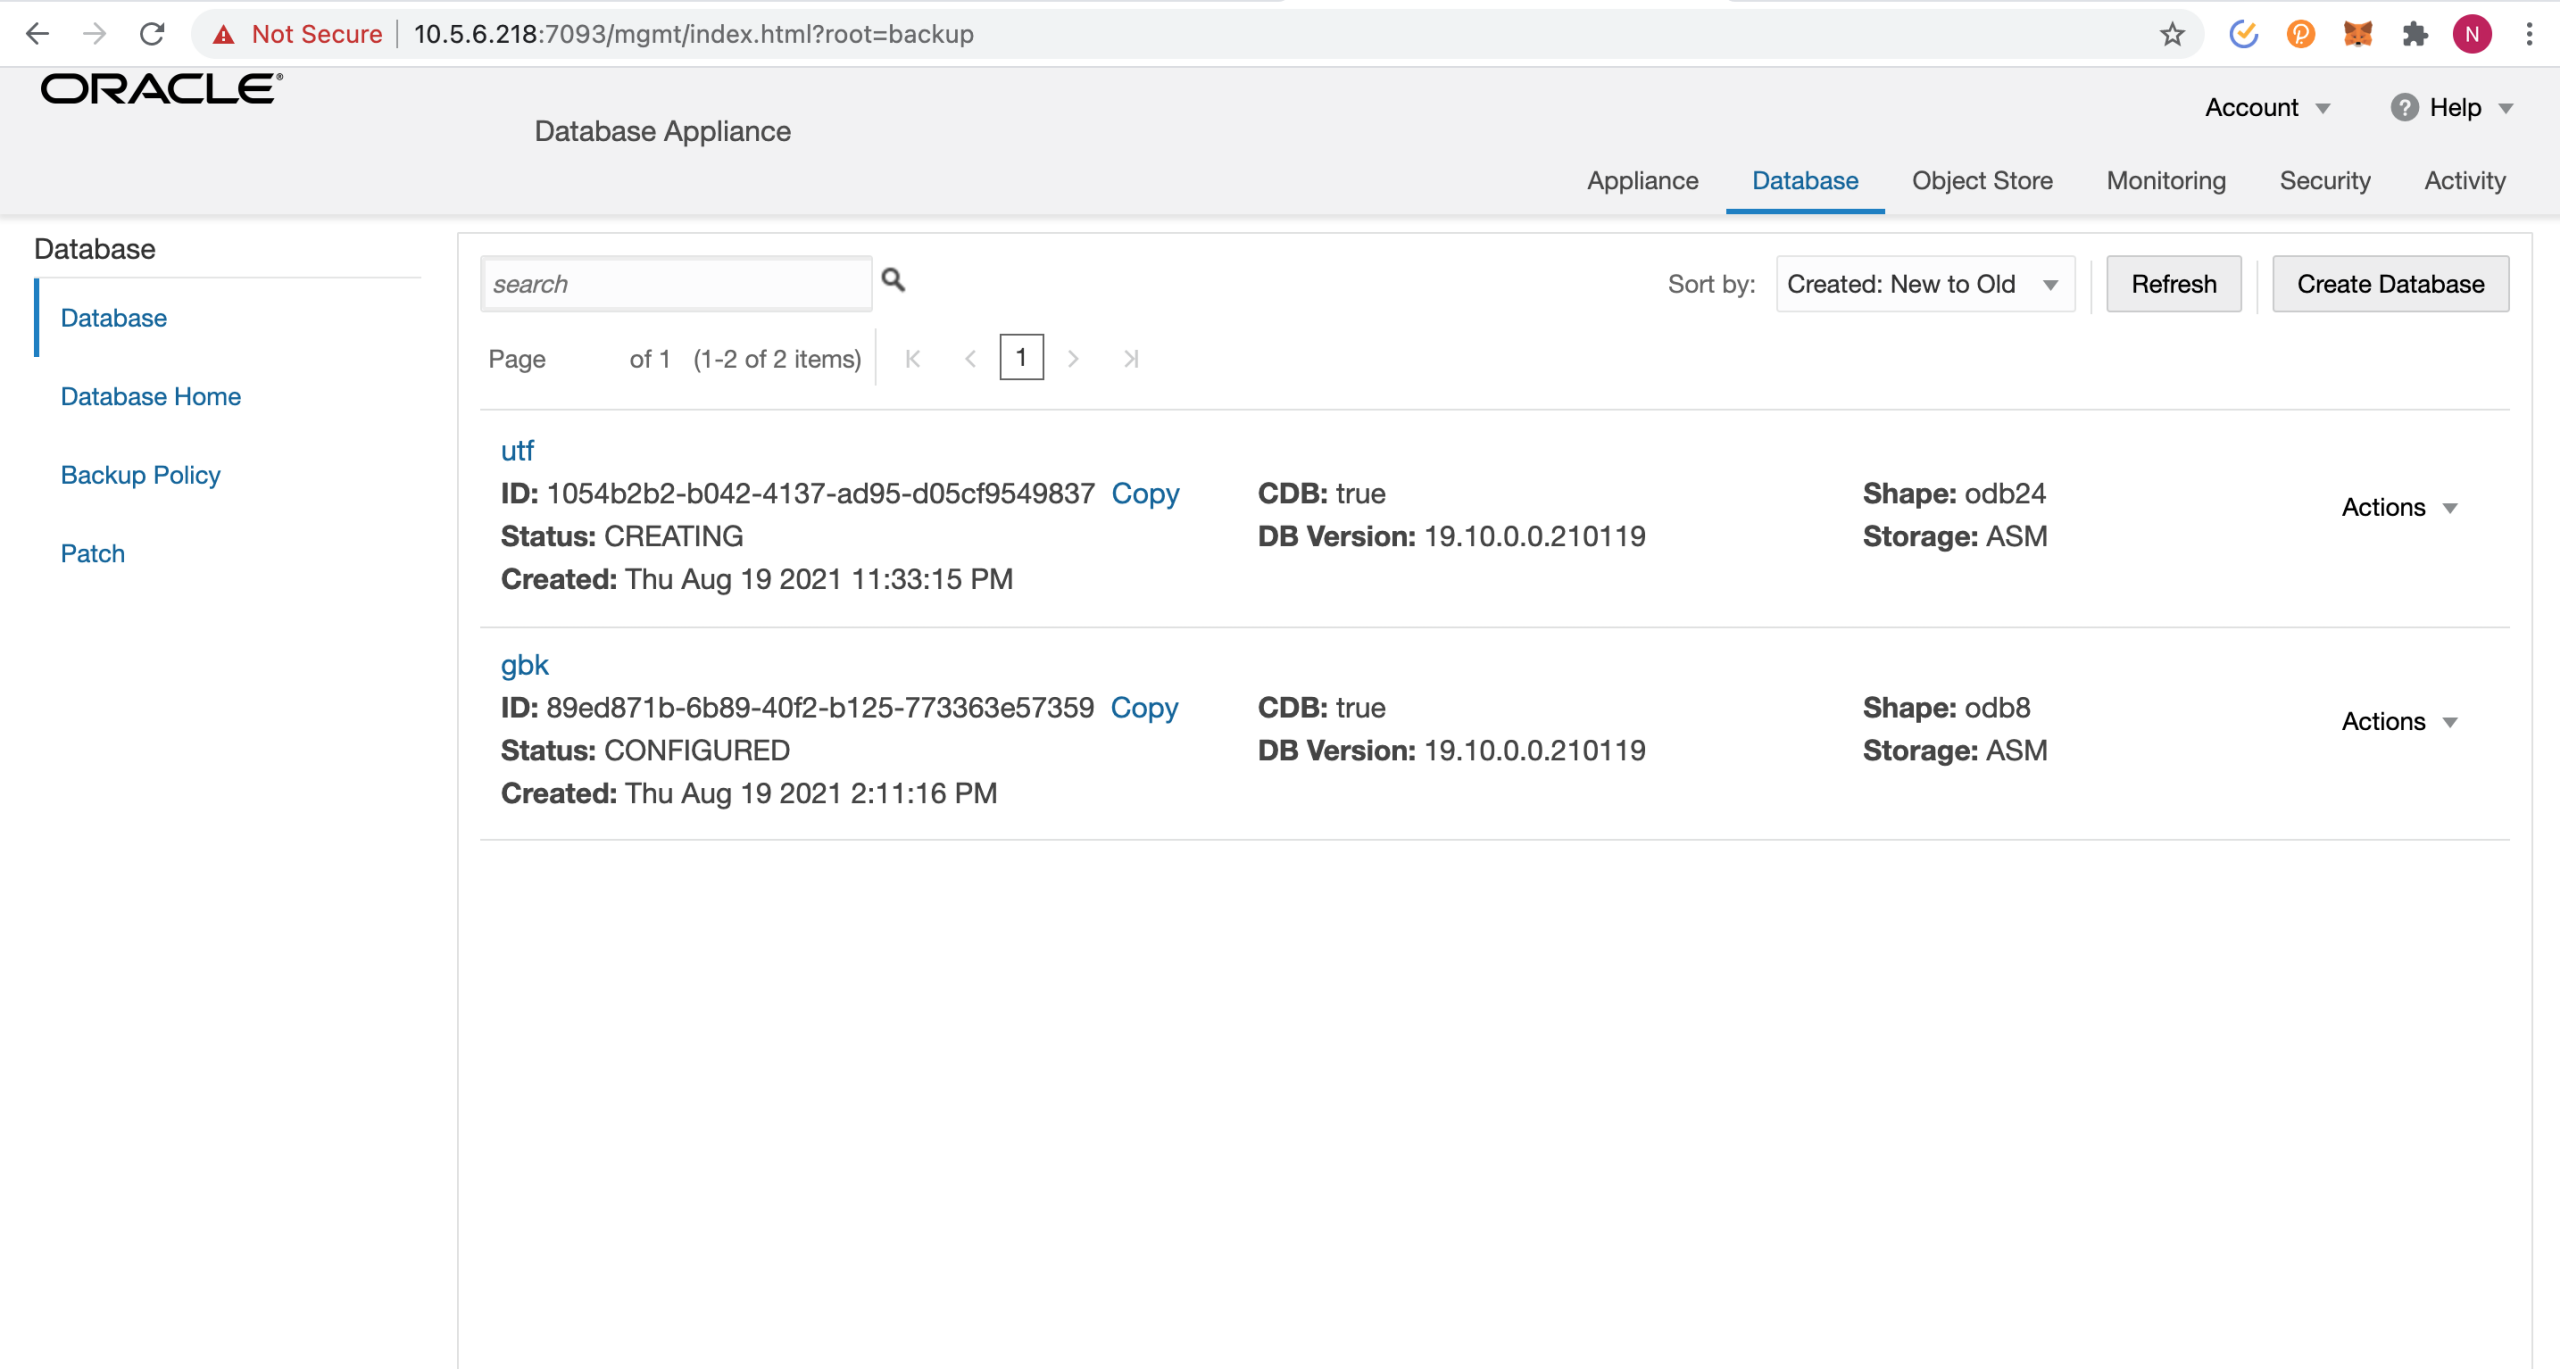Open Database Home in the sidebar
Viewport: 2560px width, 1369px height.
pos(150,396)
